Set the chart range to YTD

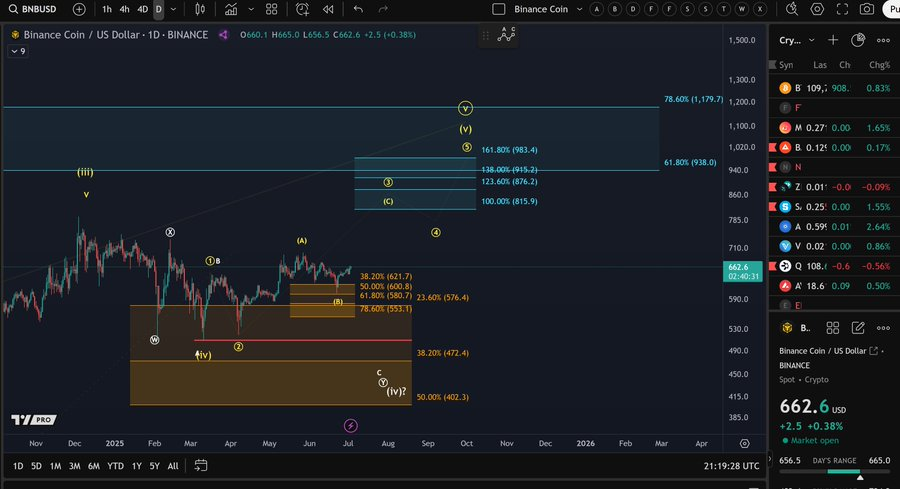click(115, 466)
